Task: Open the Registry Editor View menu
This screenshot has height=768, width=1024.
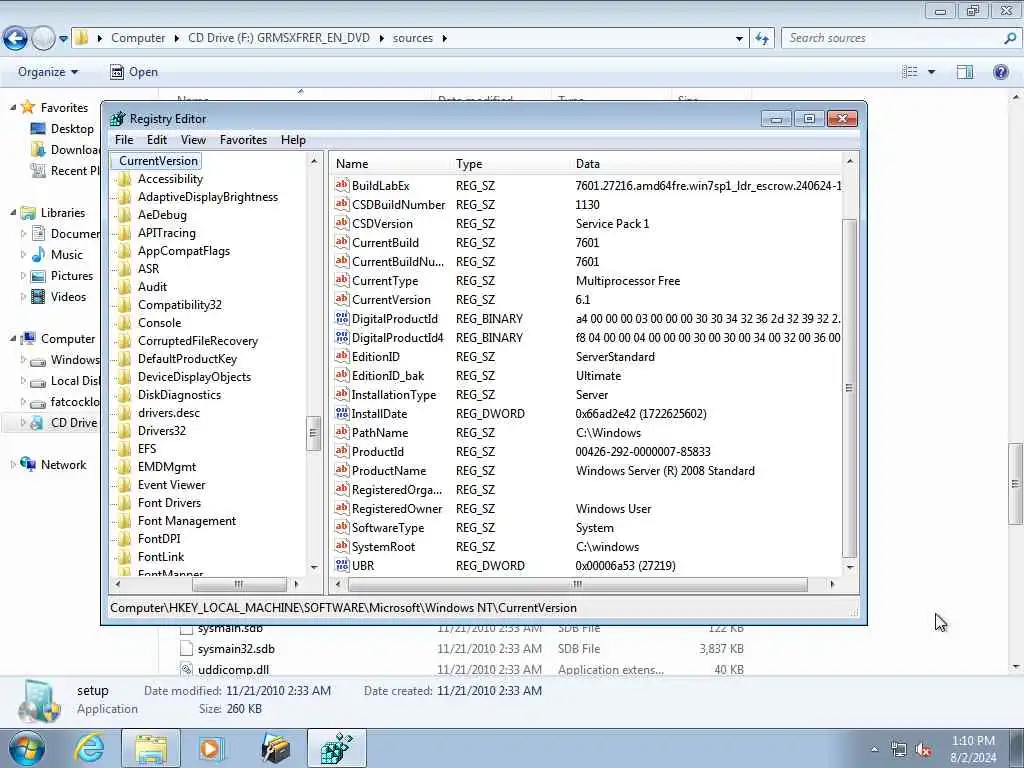Action: tap(193, 140)
